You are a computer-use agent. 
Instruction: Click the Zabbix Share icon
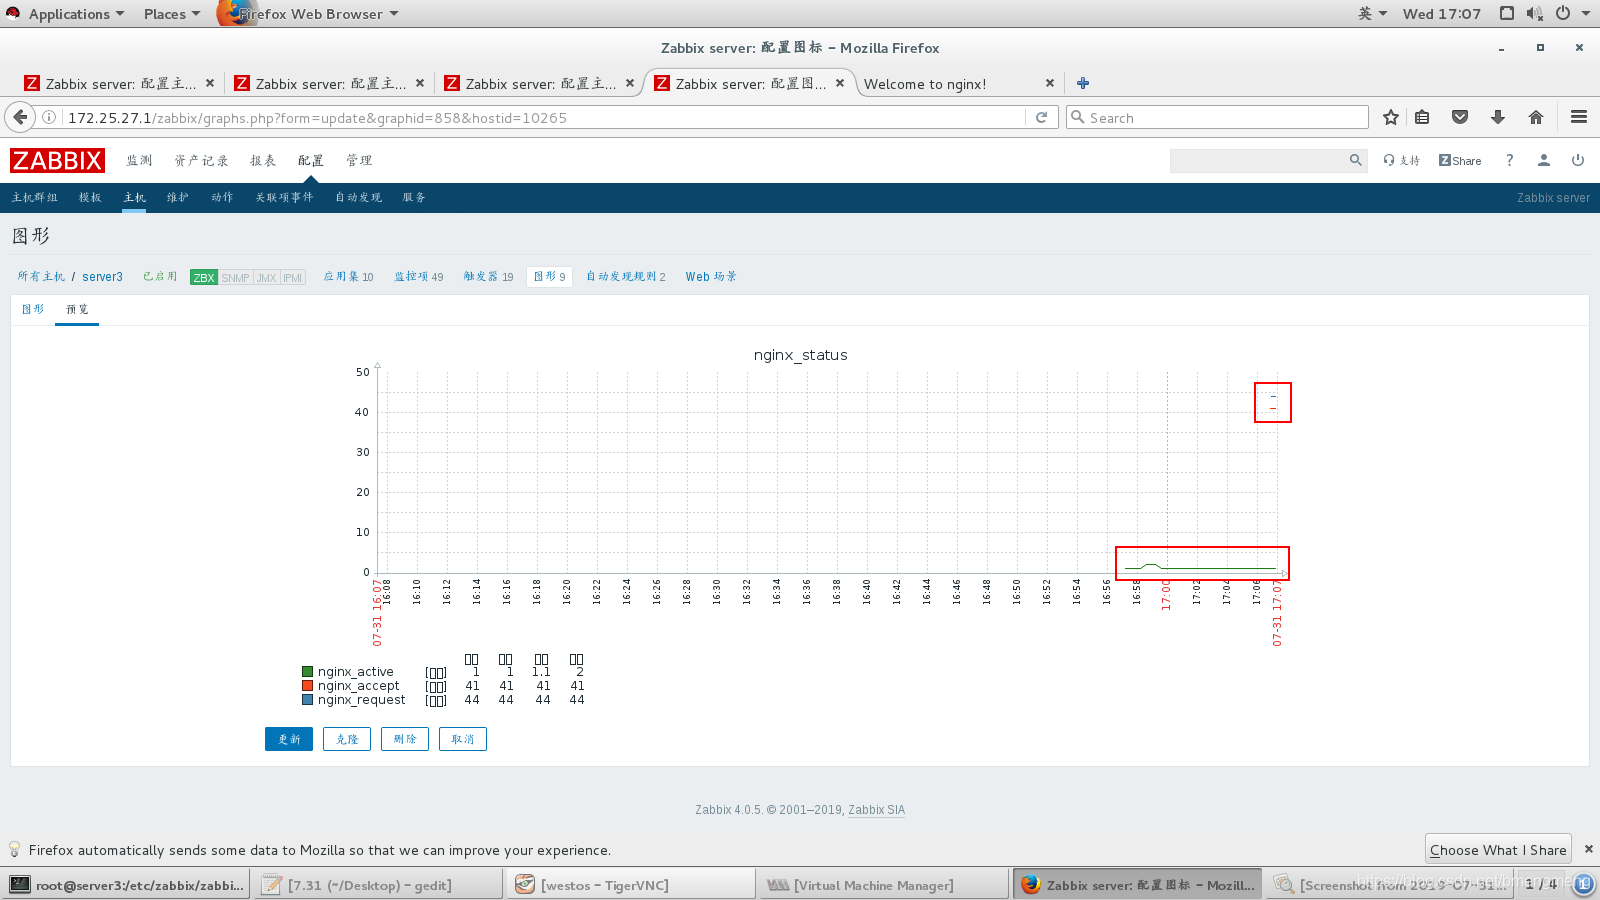coord(1460,160)
